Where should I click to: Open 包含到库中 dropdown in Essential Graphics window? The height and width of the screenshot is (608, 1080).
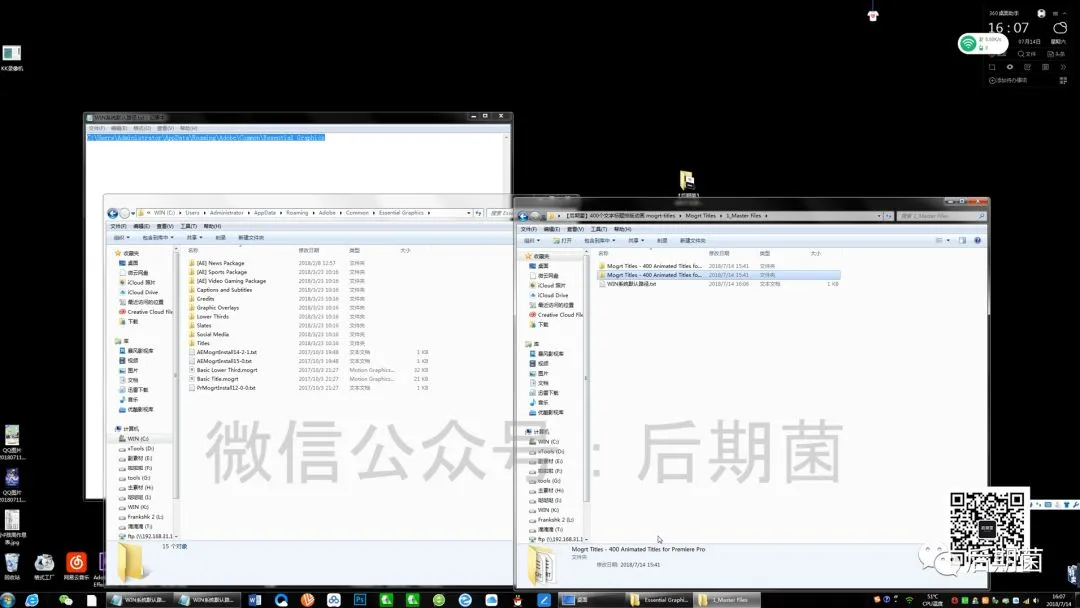tap(158, 238)
